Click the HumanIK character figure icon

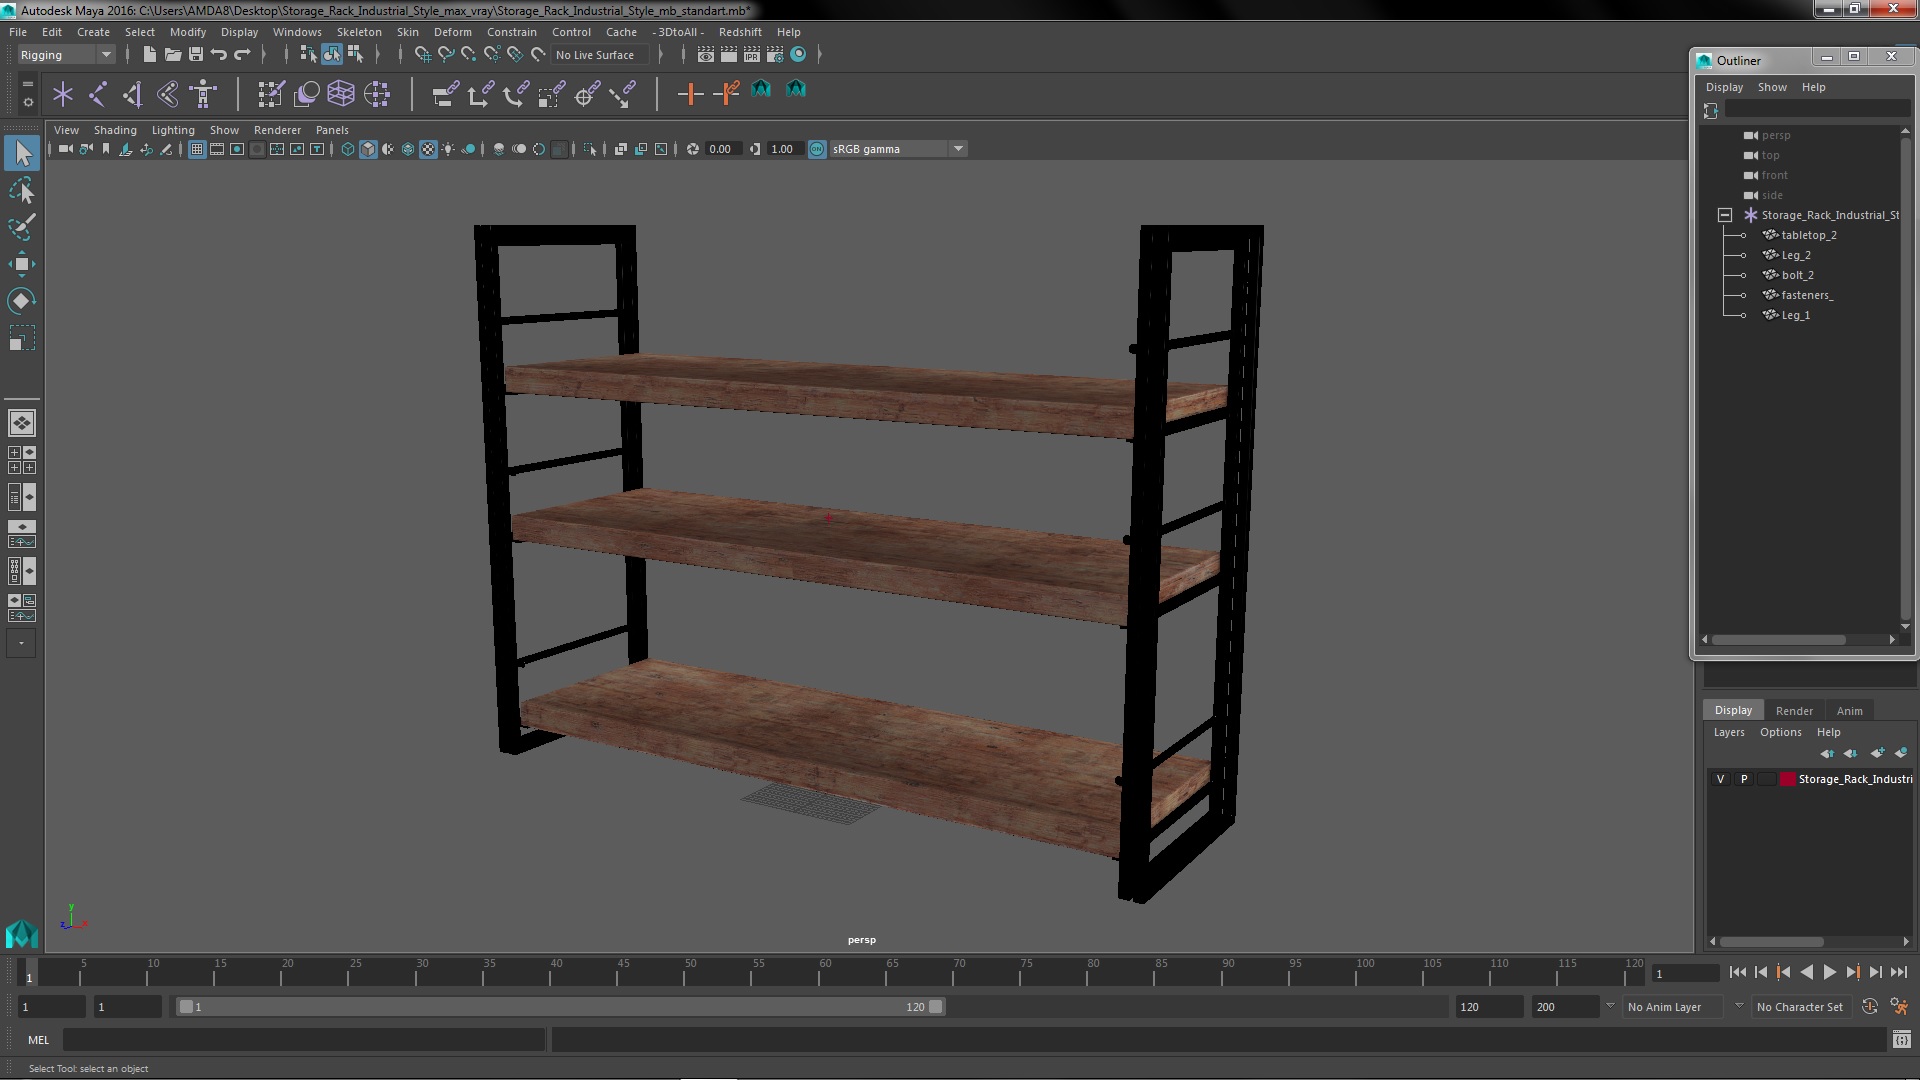point(203,94)
